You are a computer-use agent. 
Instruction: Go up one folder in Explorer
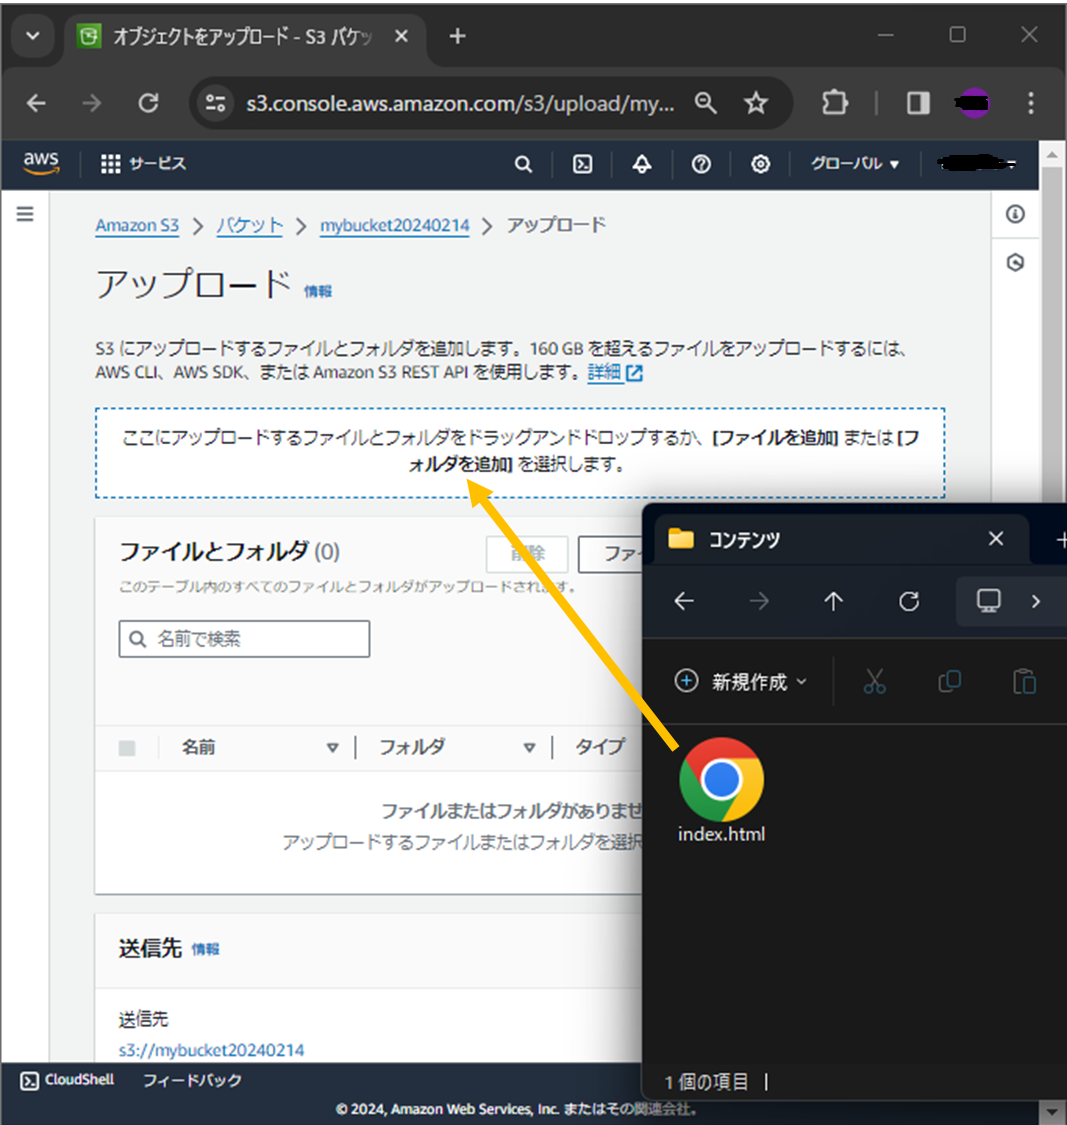834,601
